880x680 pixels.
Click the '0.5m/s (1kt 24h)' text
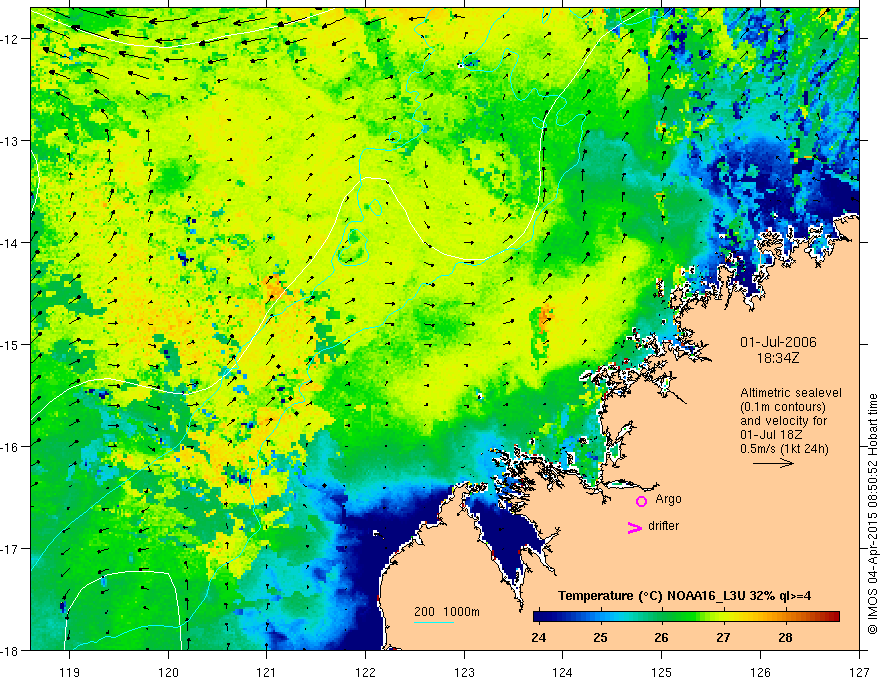coord(784,449)
